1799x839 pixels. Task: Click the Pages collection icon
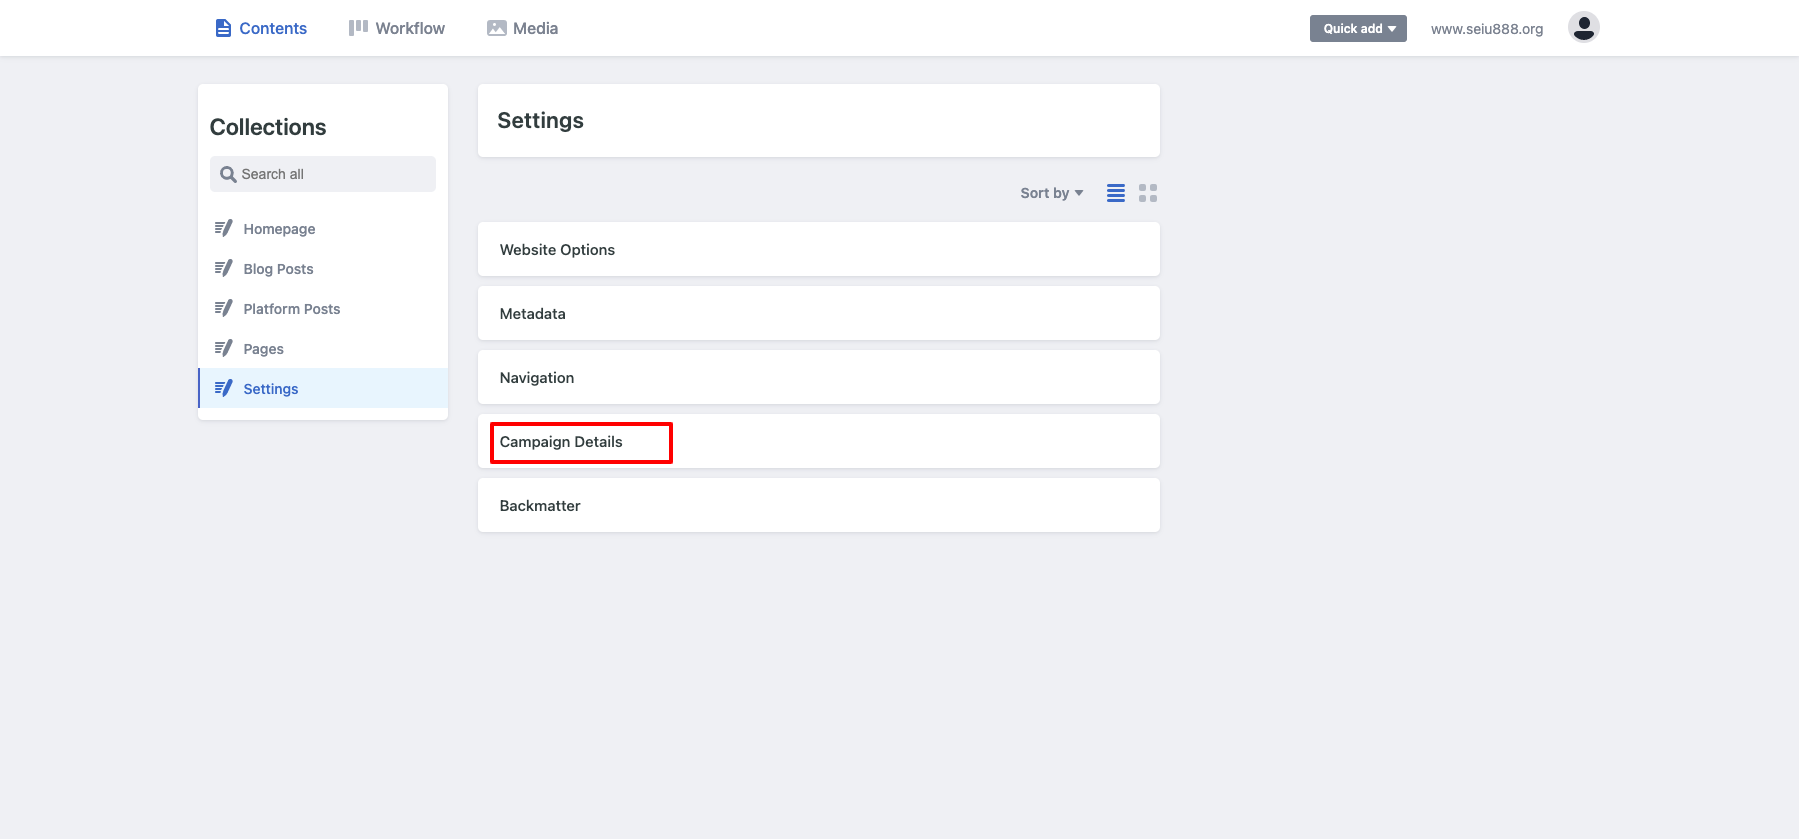tap(223, 348)
